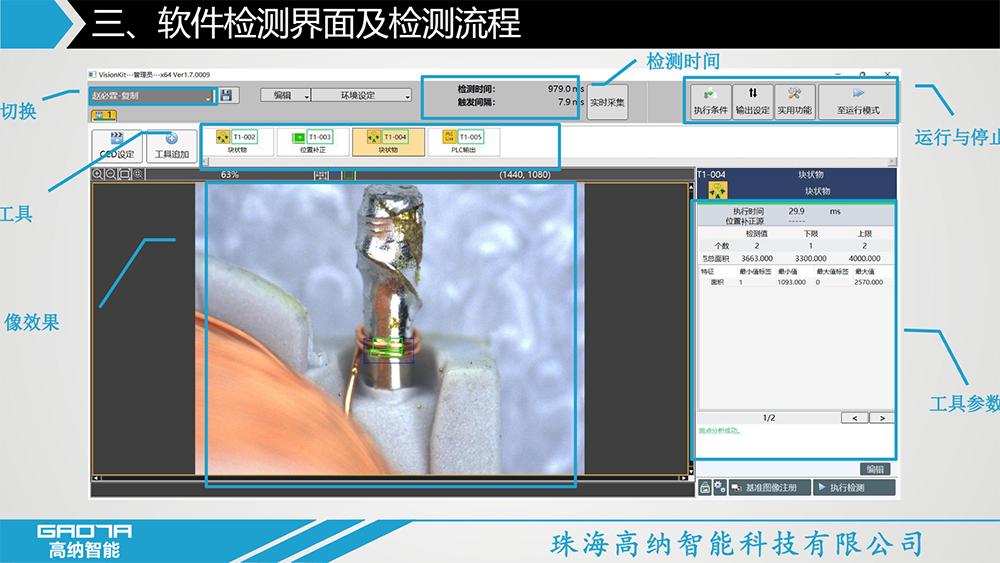This screenshot has height=563, width=1000.
Task: Select the T1-003 位置补正 tool
Action: point(312,142)
